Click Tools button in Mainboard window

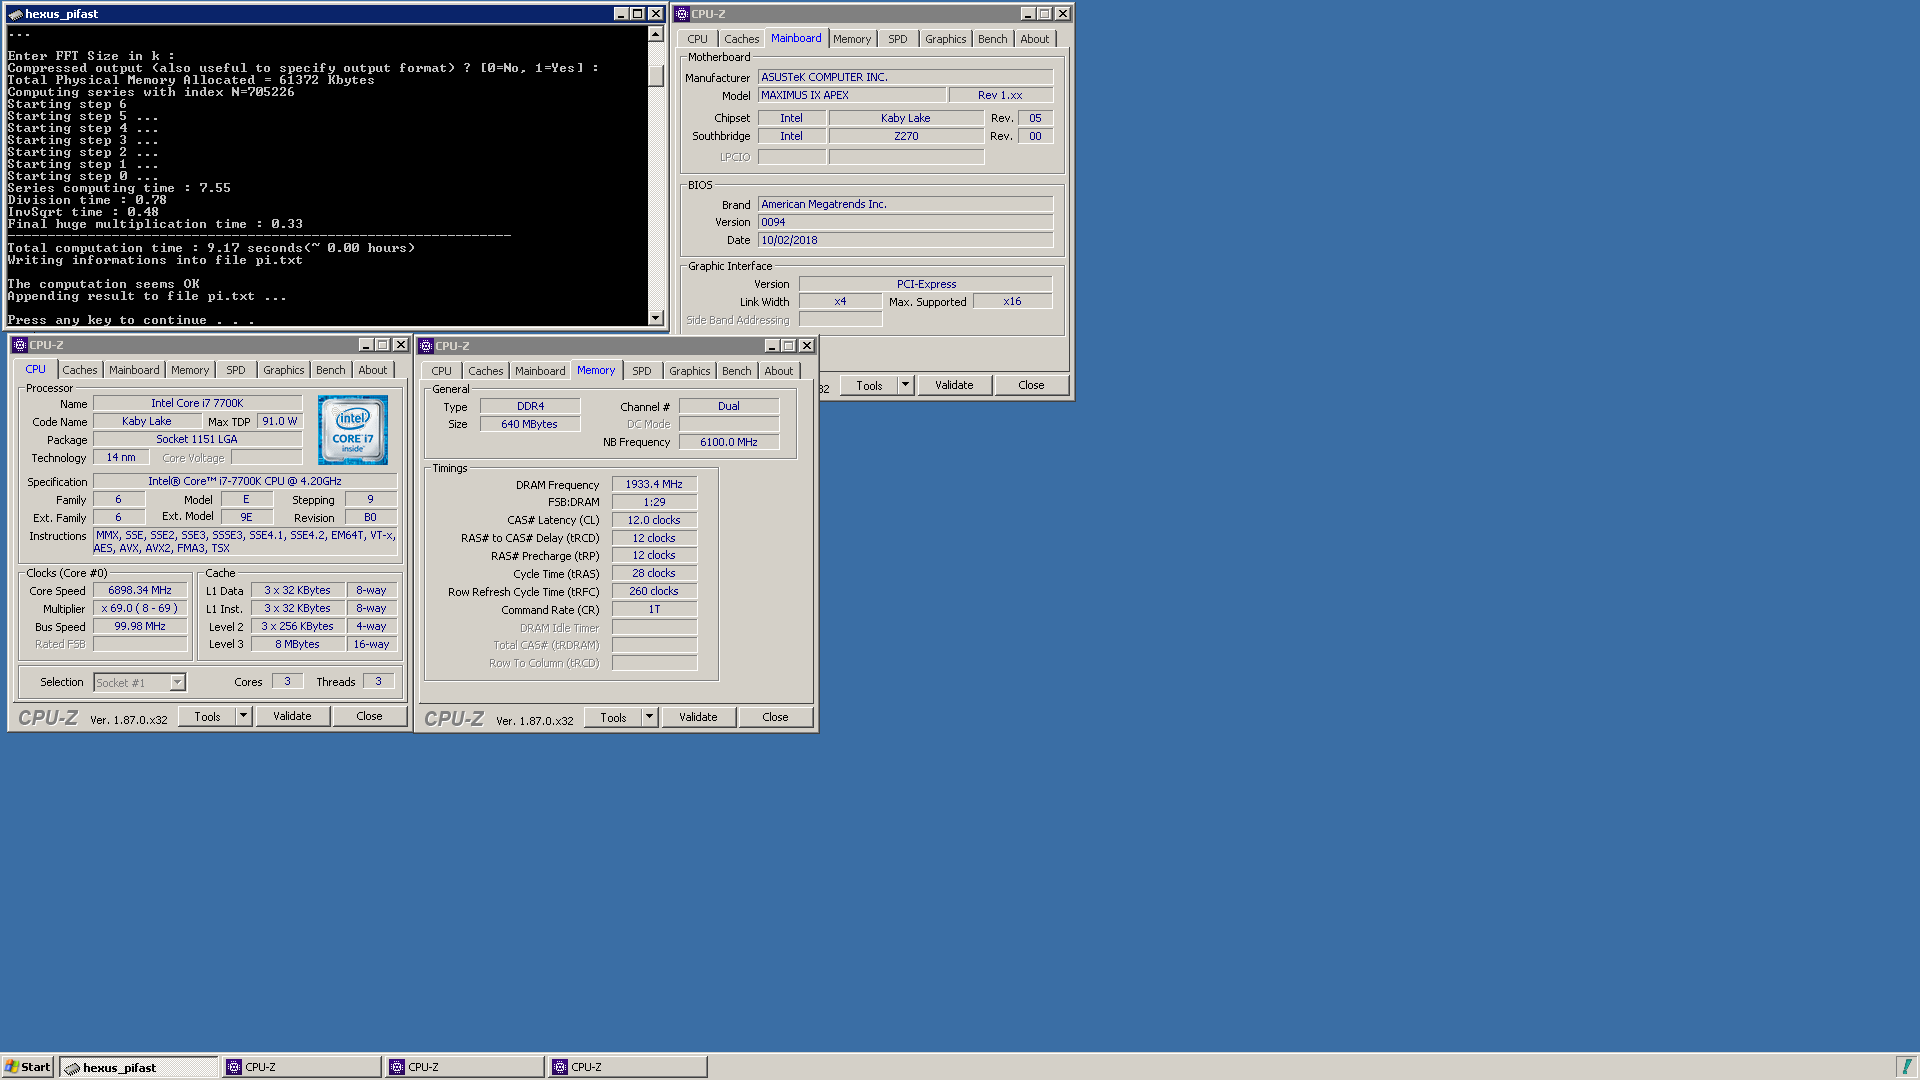[x=870, y=385]
